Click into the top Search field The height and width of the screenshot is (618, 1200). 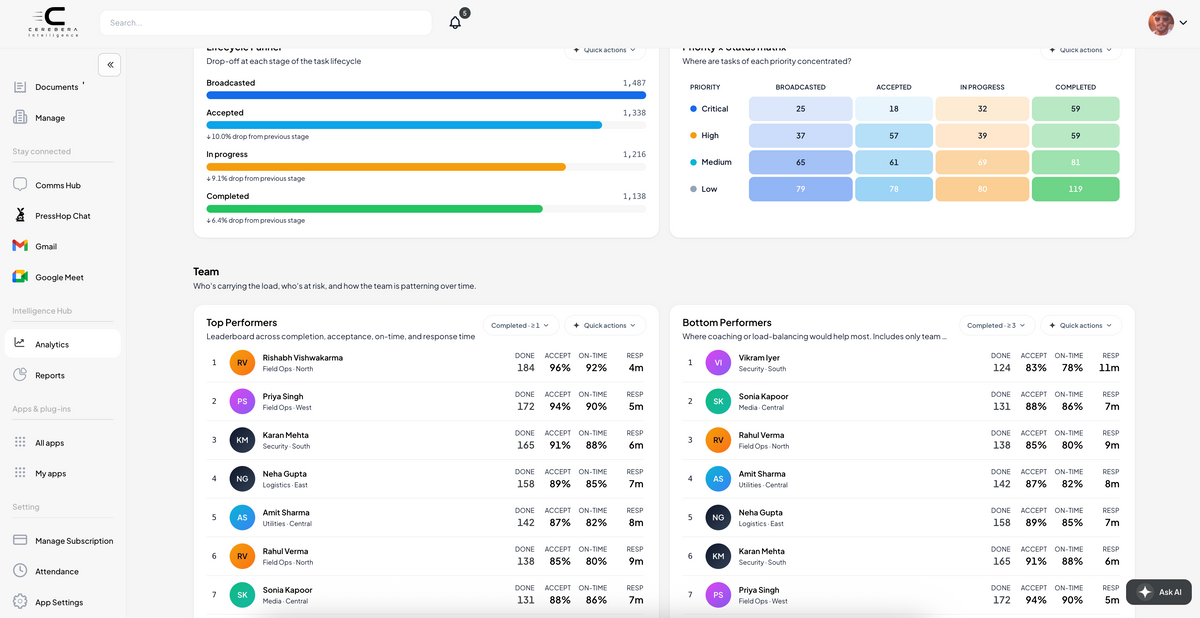pyautogui.click(x=265, y=22)
